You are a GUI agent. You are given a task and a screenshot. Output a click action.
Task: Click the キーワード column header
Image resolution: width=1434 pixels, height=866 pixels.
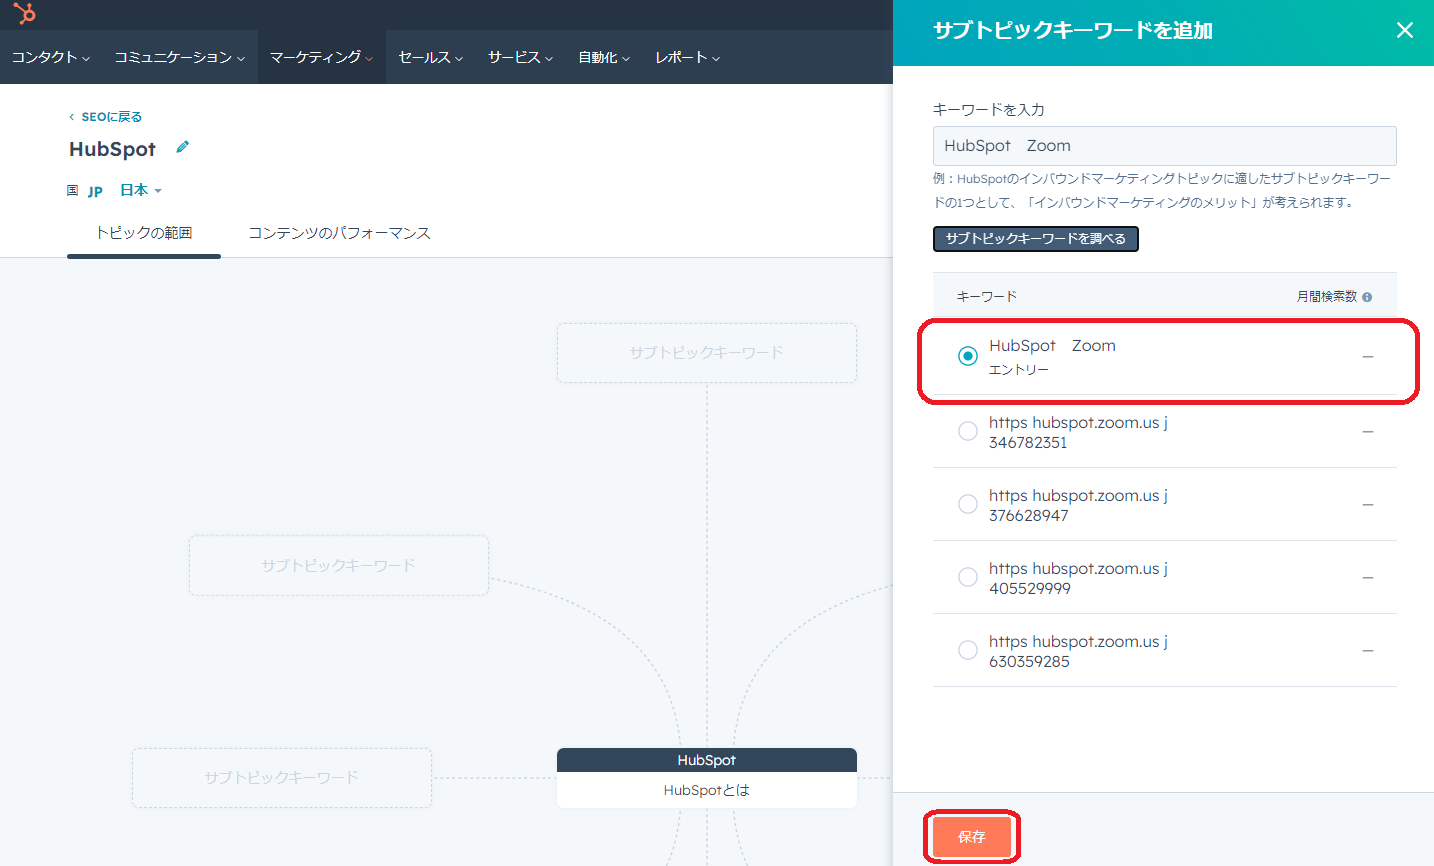[x=986, y=297]
